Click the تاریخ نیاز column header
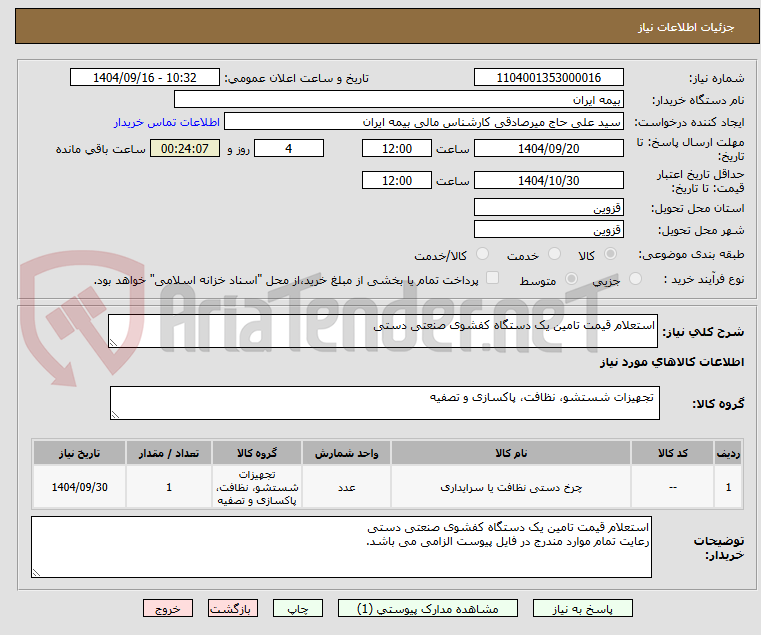Viewport: 761px width, 635px height. [79, 453]
